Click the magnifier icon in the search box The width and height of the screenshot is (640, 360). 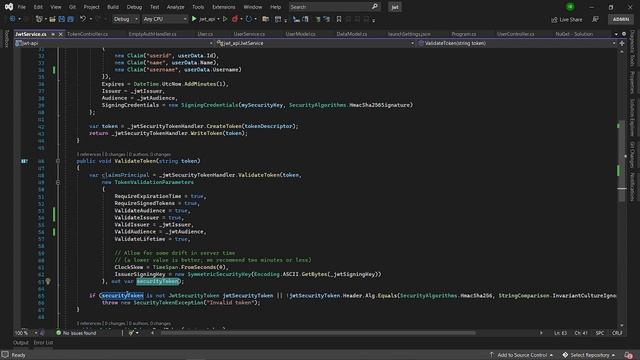coord(375,7)
